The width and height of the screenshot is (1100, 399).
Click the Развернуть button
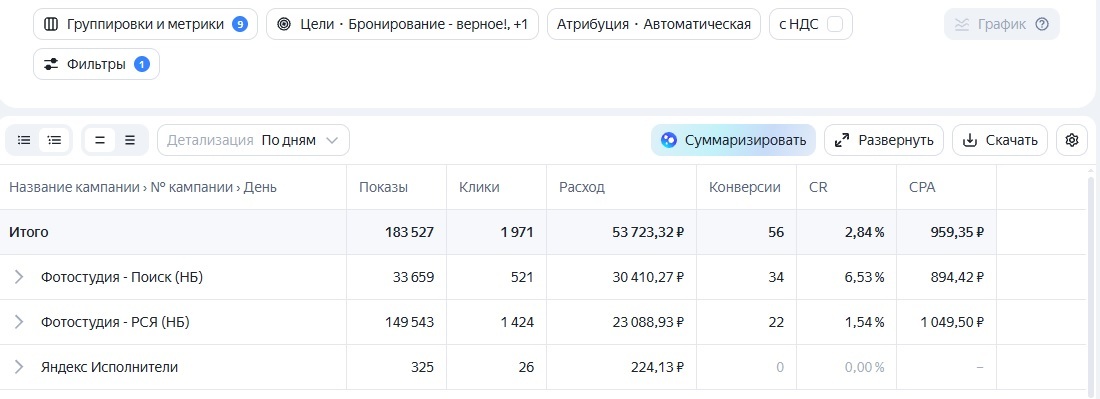click(x=884, y=140)
